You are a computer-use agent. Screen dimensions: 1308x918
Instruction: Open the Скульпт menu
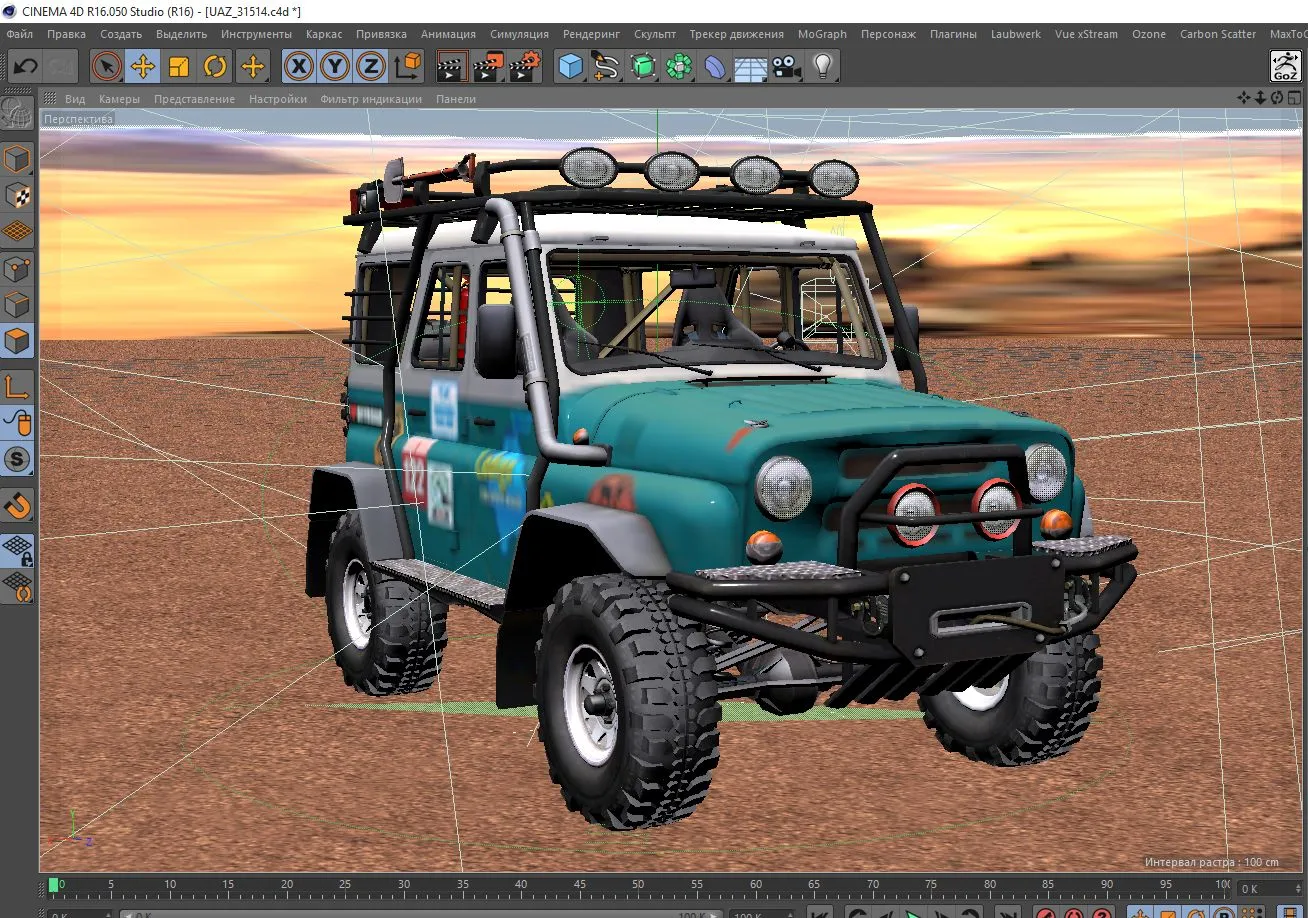[x=655, y=34]
